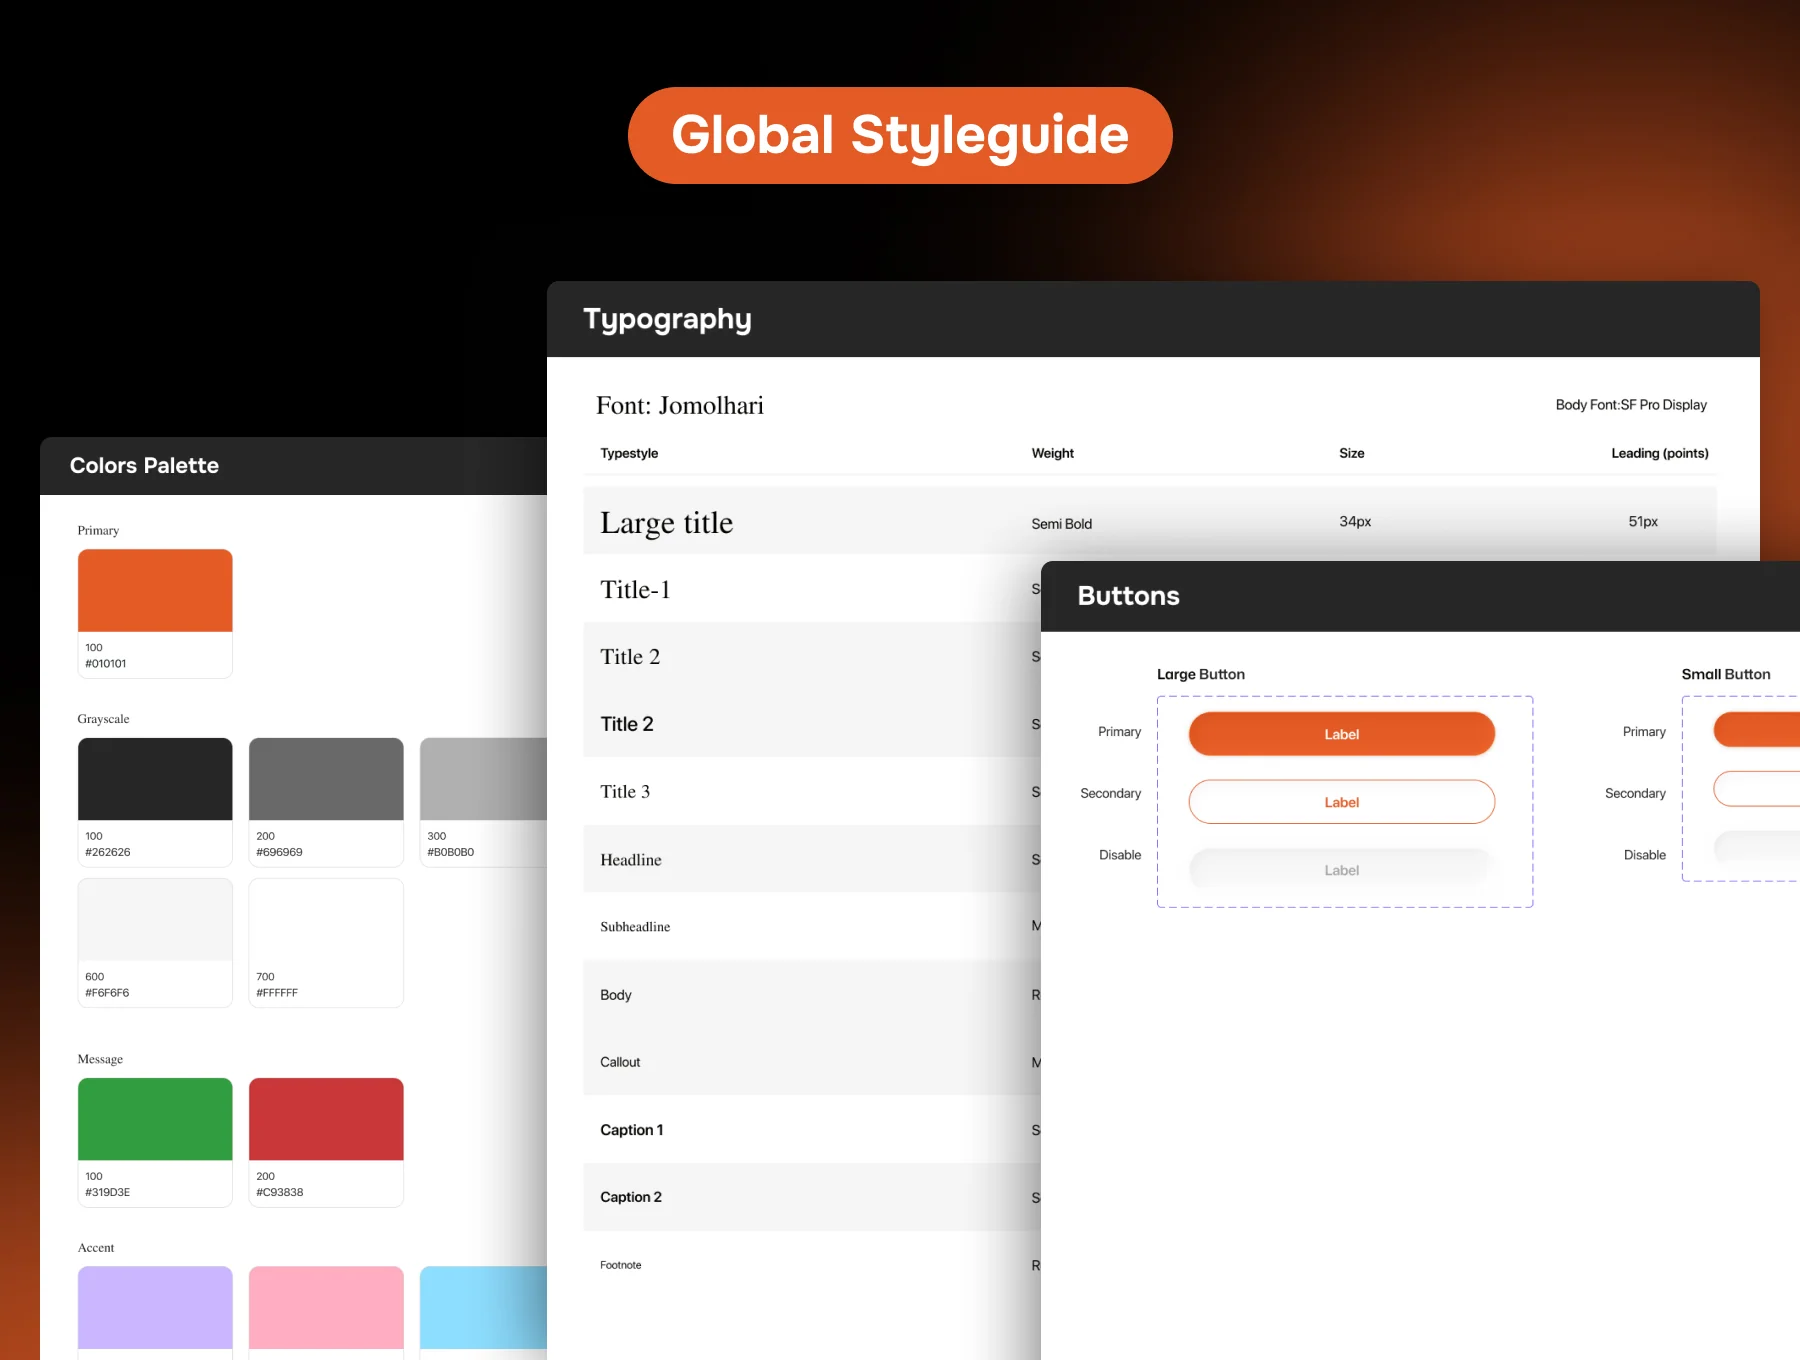Click the Weight column header
Screen dimensions: 1800x1360
coord(1053,453)
